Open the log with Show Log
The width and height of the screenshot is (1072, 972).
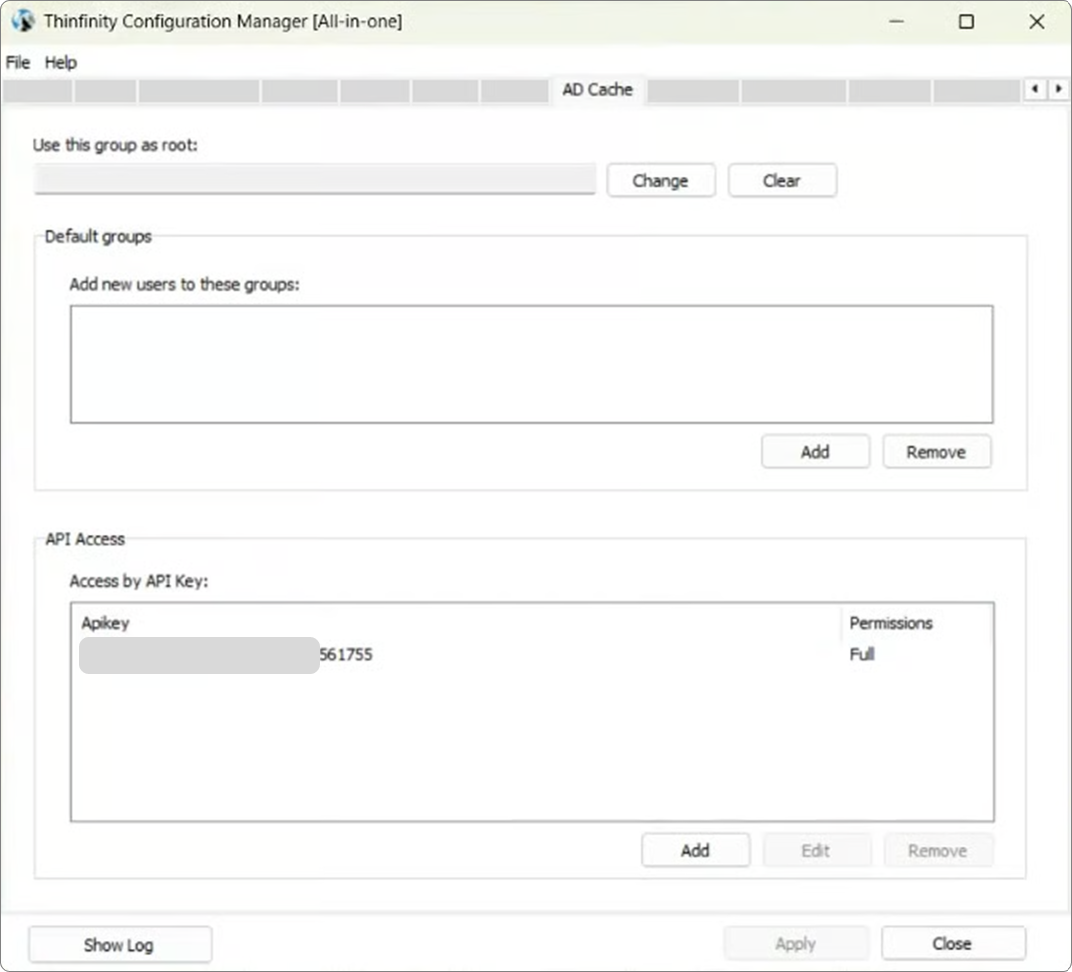pyautogui.click(x=119, y=945)
